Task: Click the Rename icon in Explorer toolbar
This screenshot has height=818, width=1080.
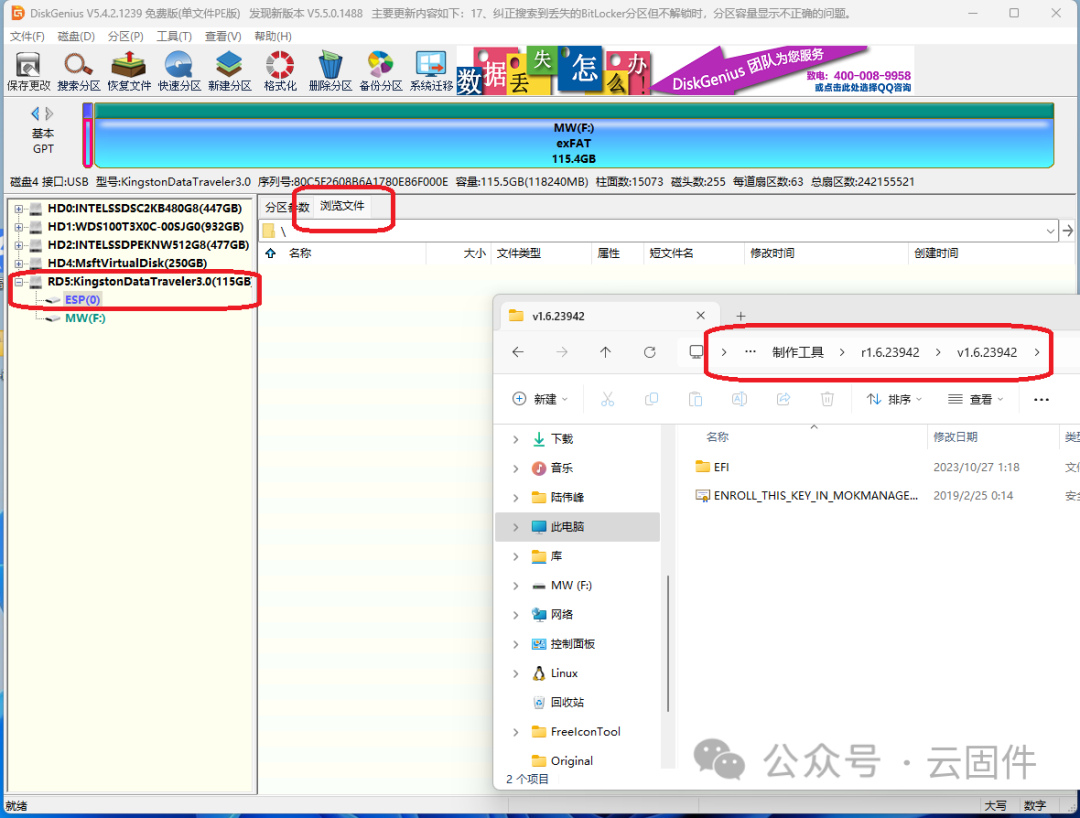Action: 739,399
